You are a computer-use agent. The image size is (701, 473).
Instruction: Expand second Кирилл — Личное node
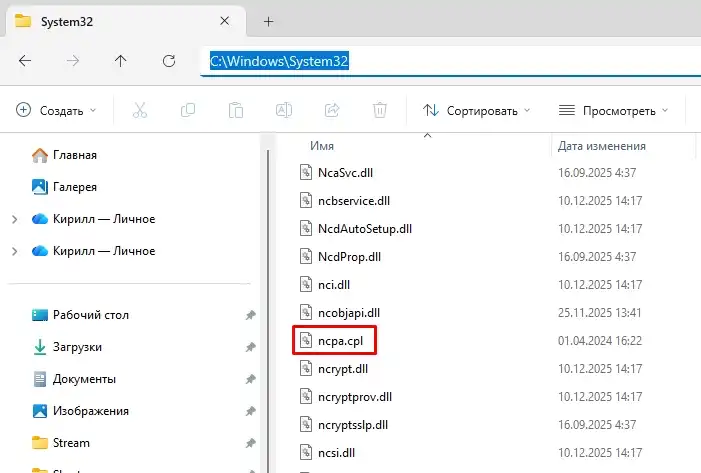(x=15, y=251)
